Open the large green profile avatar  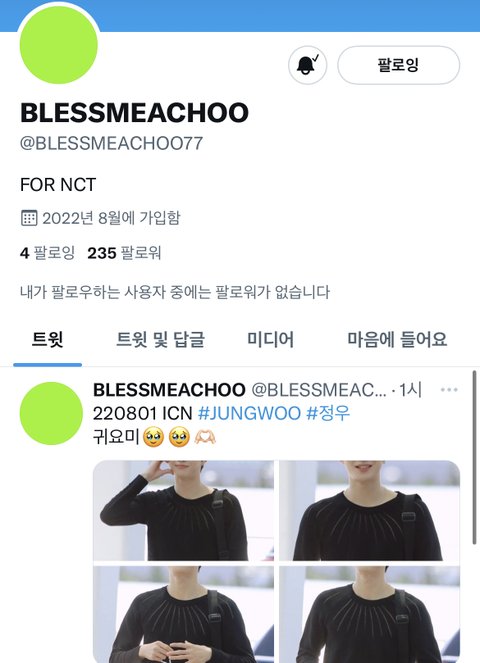[x=59, y=44]
